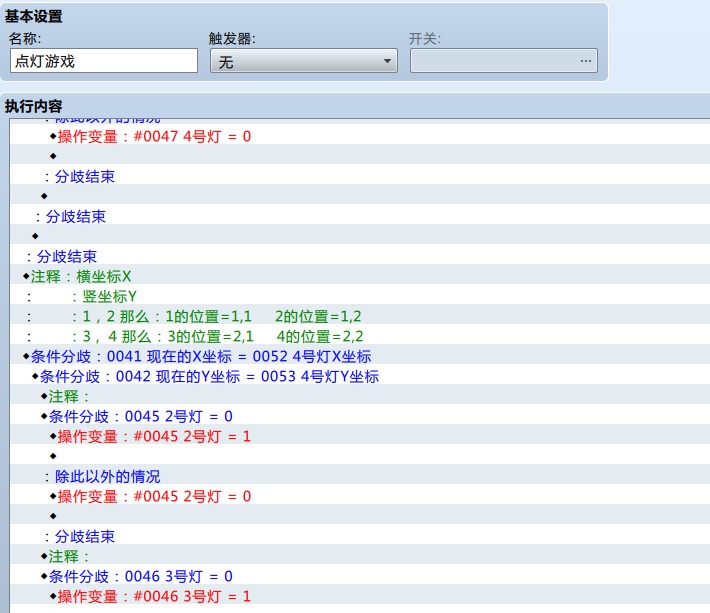Screen dimensions: 710x613
Task: Click the 执行内容 section header
Action: click(x=34, y=106)
